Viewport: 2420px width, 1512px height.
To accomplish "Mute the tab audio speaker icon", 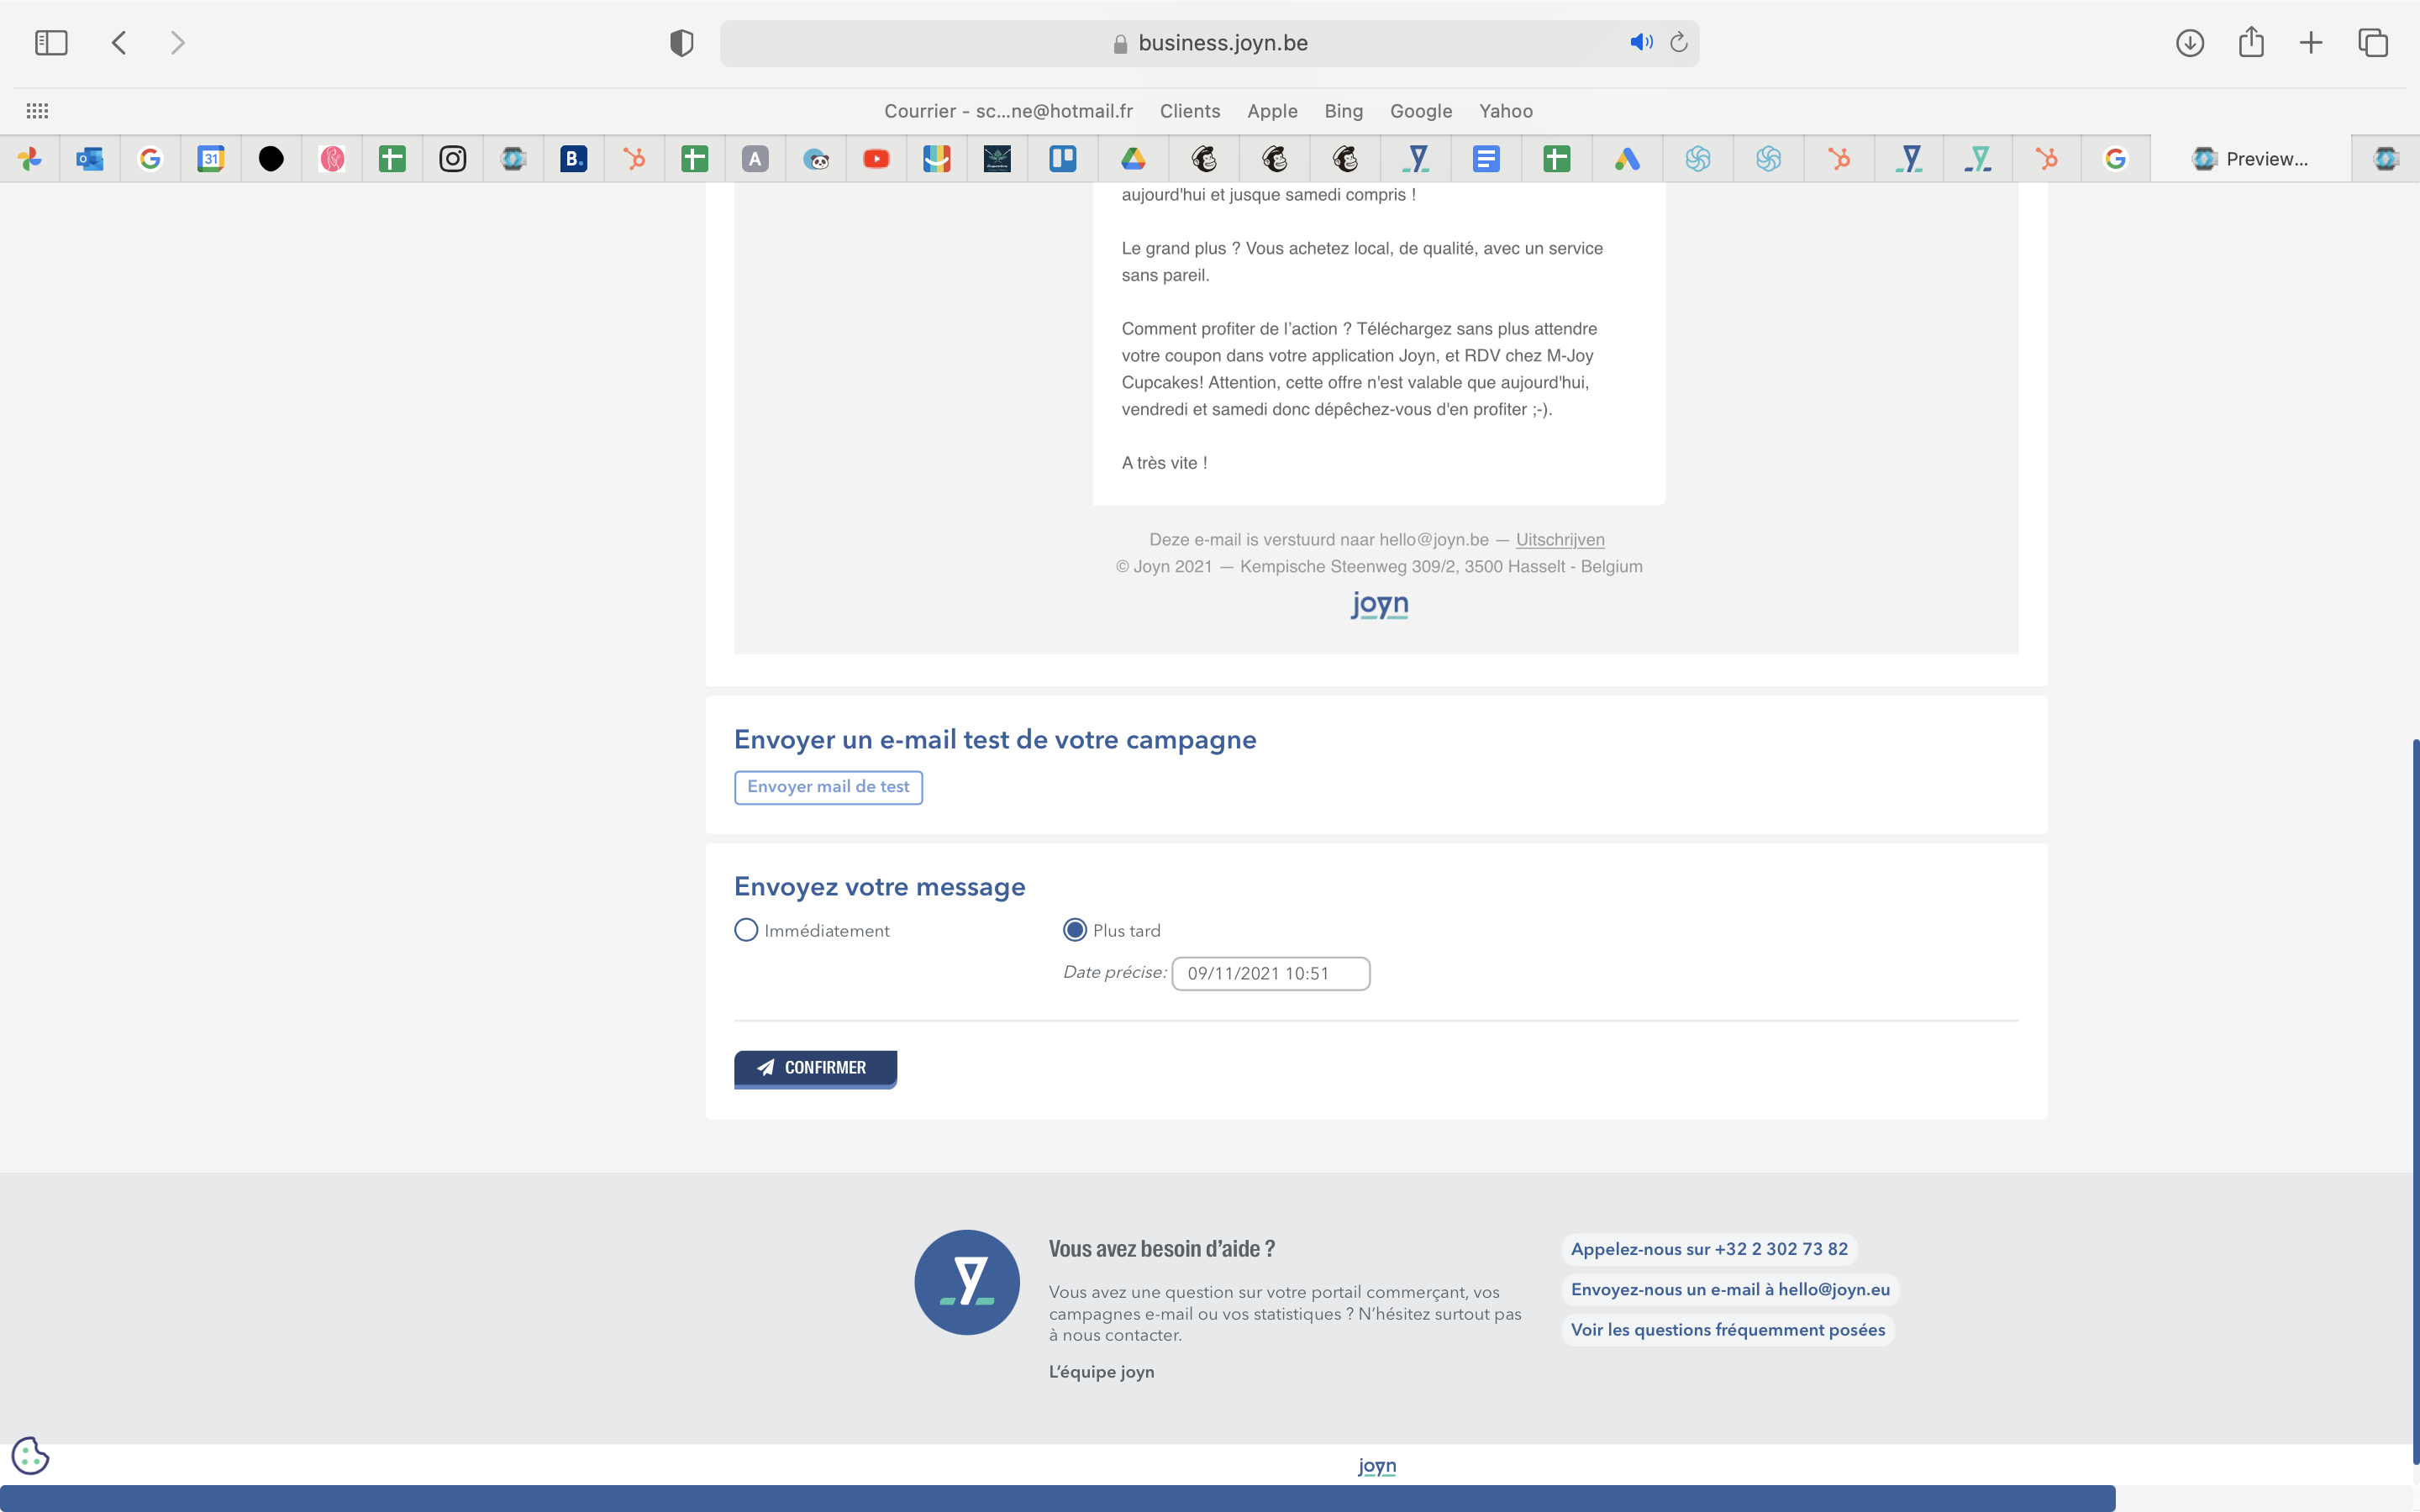I will click(1641, 42).
